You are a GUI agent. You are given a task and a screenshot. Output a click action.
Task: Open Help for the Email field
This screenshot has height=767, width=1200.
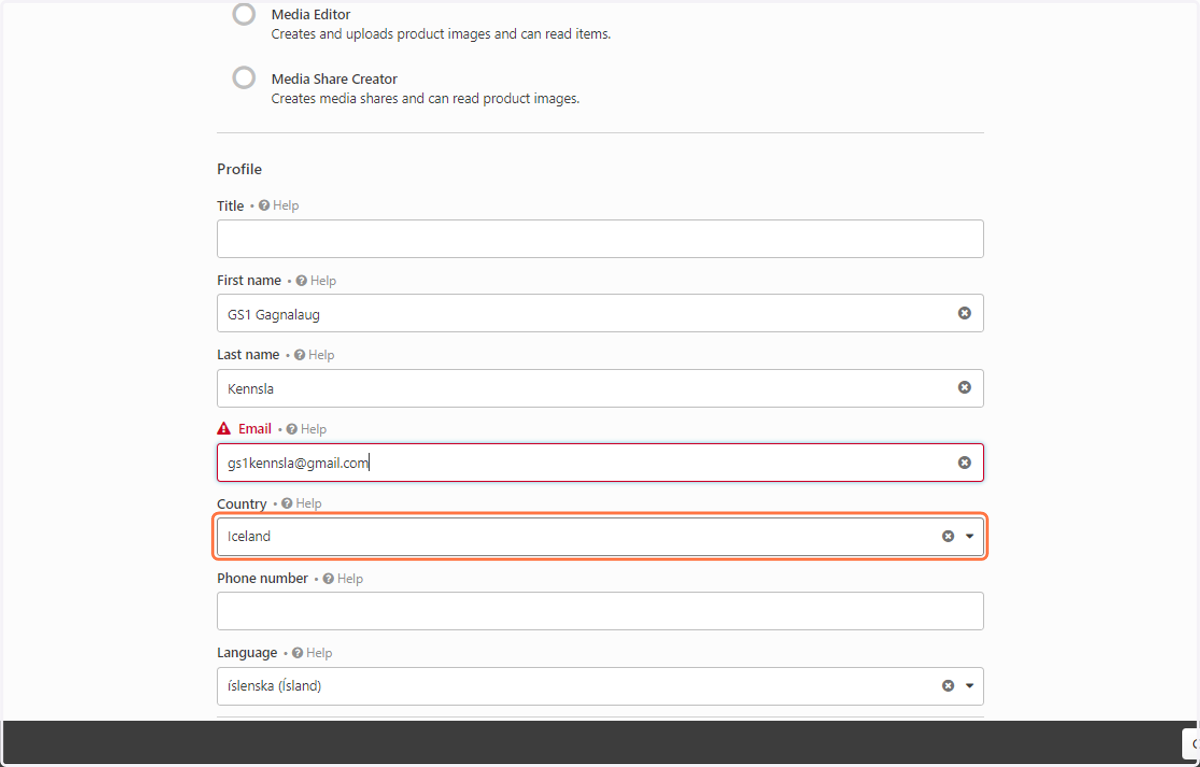(x=306, y=428)
